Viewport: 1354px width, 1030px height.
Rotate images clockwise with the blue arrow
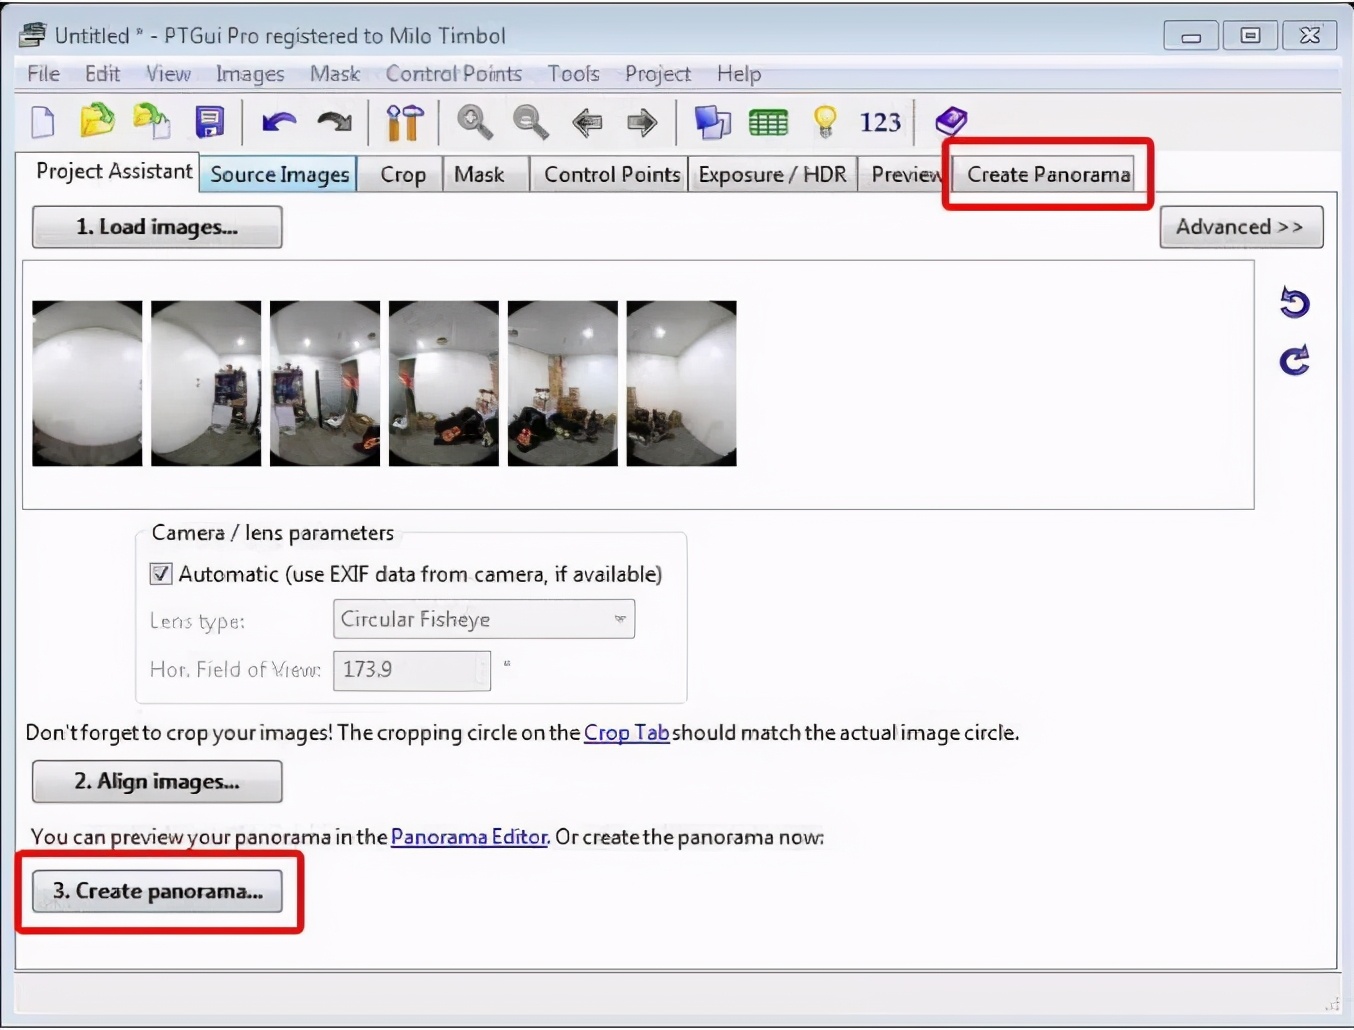click(x=1294, y=360)
